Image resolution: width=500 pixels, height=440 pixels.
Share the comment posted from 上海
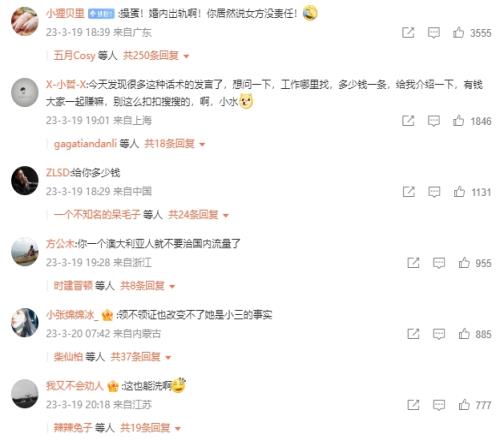coord(408,121)
